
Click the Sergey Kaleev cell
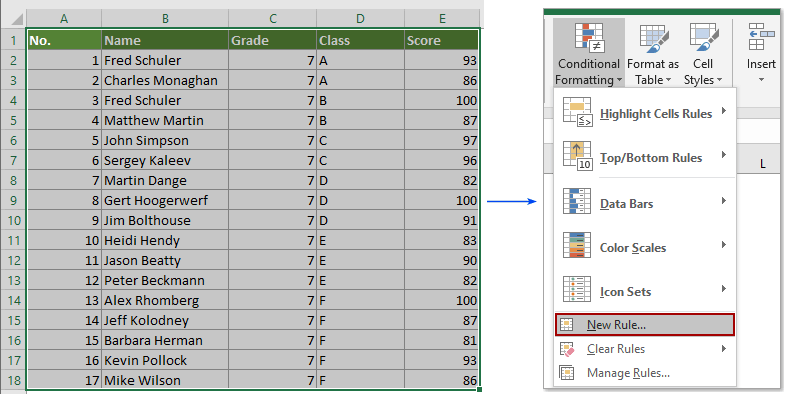[165, 160]
